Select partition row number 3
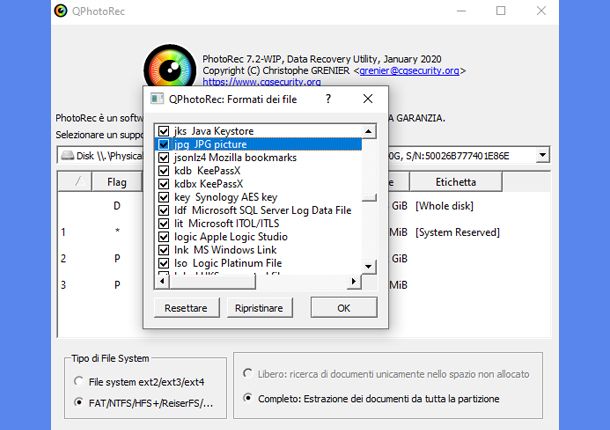Screen dimensions: 610x430 click(303, 285)
